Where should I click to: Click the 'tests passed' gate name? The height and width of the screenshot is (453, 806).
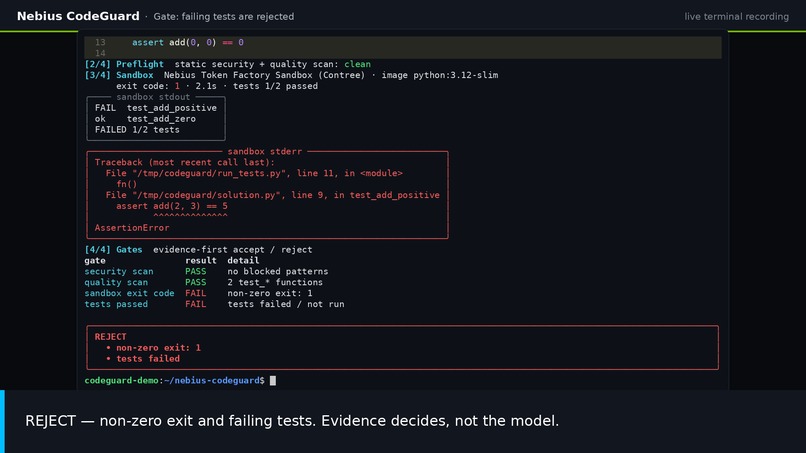[x=116, y=304]
